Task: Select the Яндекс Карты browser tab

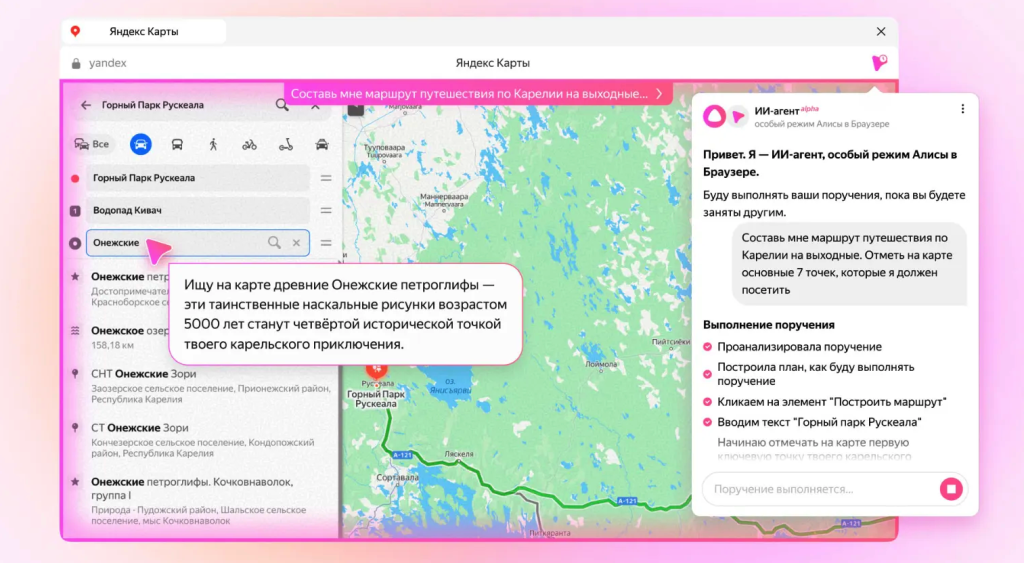Action: pyautogui.click(x=145, y=32)
